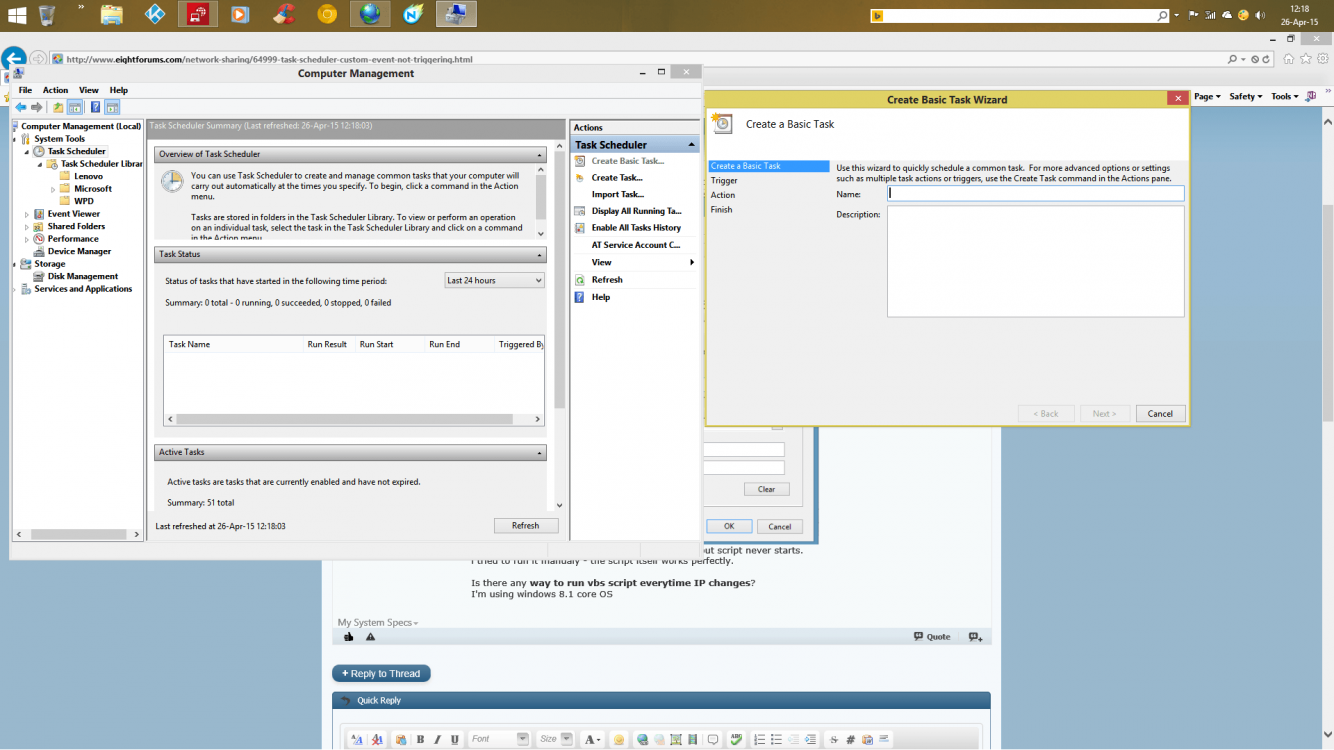Click the ordered list icon in Quick Reply
Viewport: 1334px width, 750px height.
point(760,739)
